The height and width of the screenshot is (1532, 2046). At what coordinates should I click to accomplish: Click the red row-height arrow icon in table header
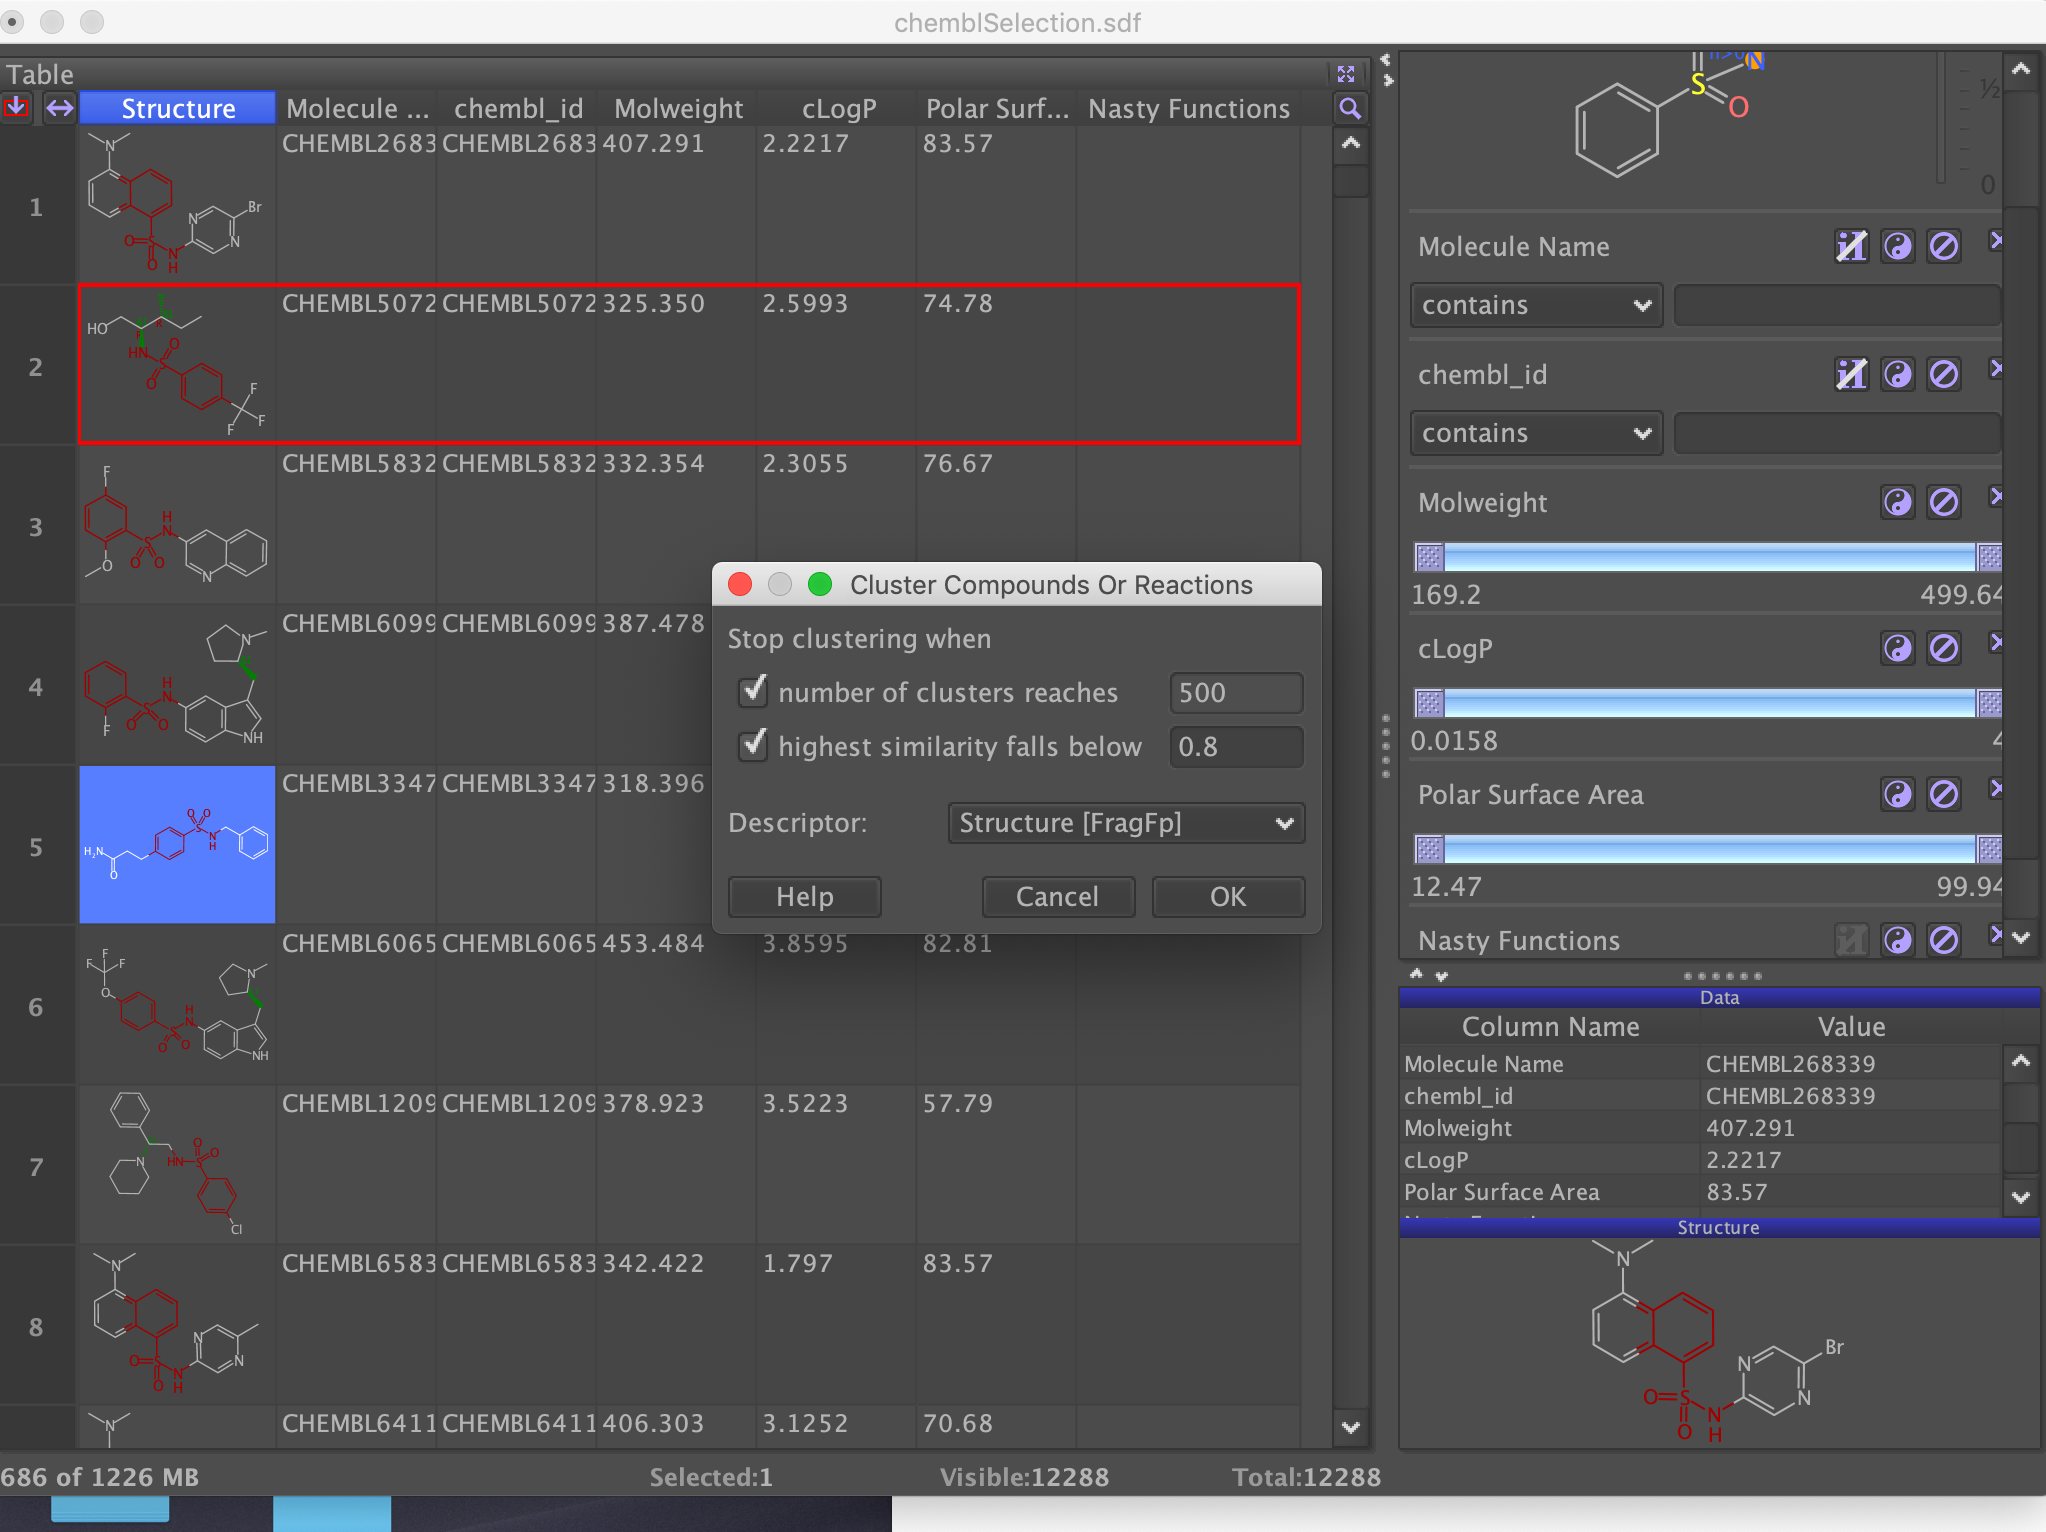(x=17, y=107)
